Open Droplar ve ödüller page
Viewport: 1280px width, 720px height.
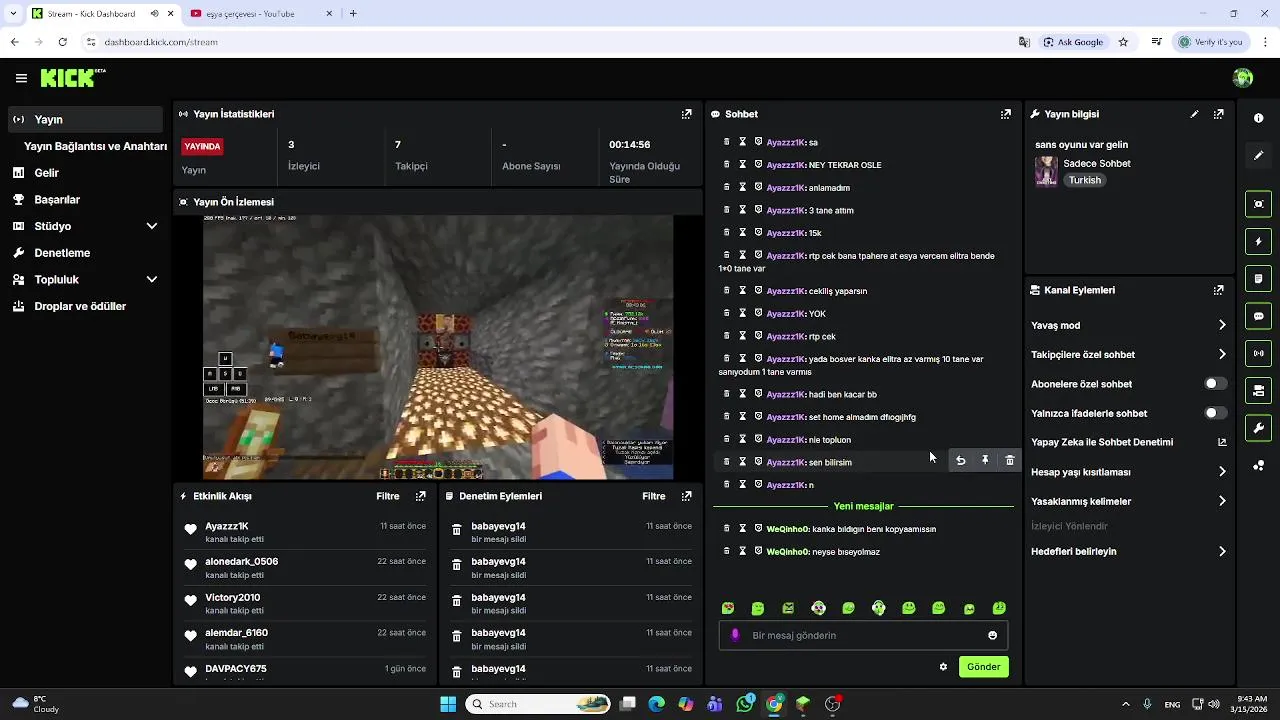[82, 307]
